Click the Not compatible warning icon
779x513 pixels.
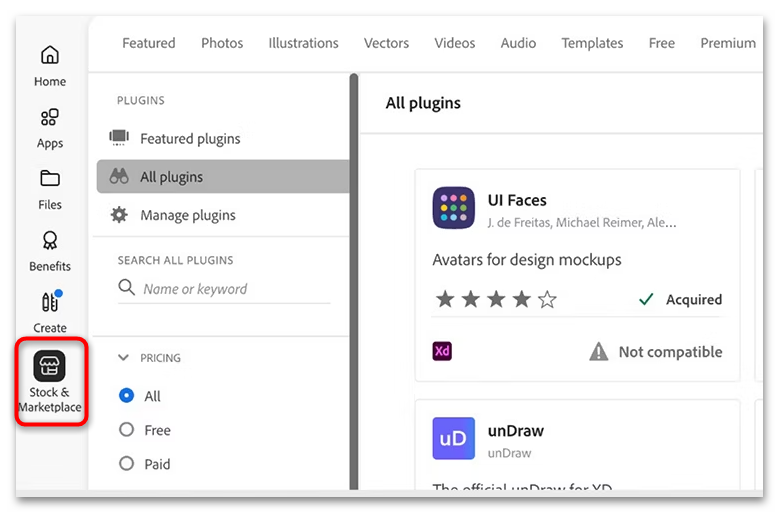point(599,352)
